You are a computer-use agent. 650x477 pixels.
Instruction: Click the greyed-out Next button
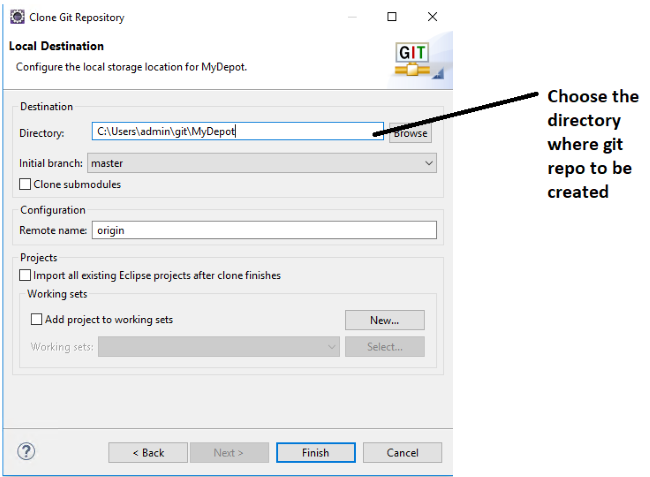(x=229, y=453)
